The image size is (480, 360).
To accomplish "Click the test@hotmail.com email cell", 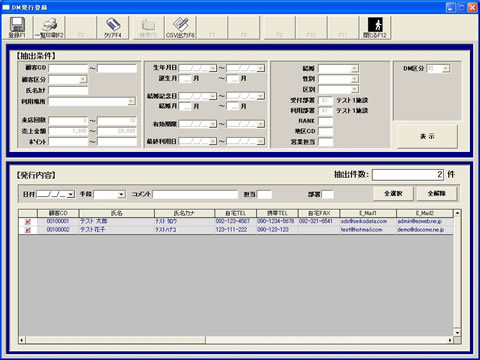I will click(x=368, y=230).
